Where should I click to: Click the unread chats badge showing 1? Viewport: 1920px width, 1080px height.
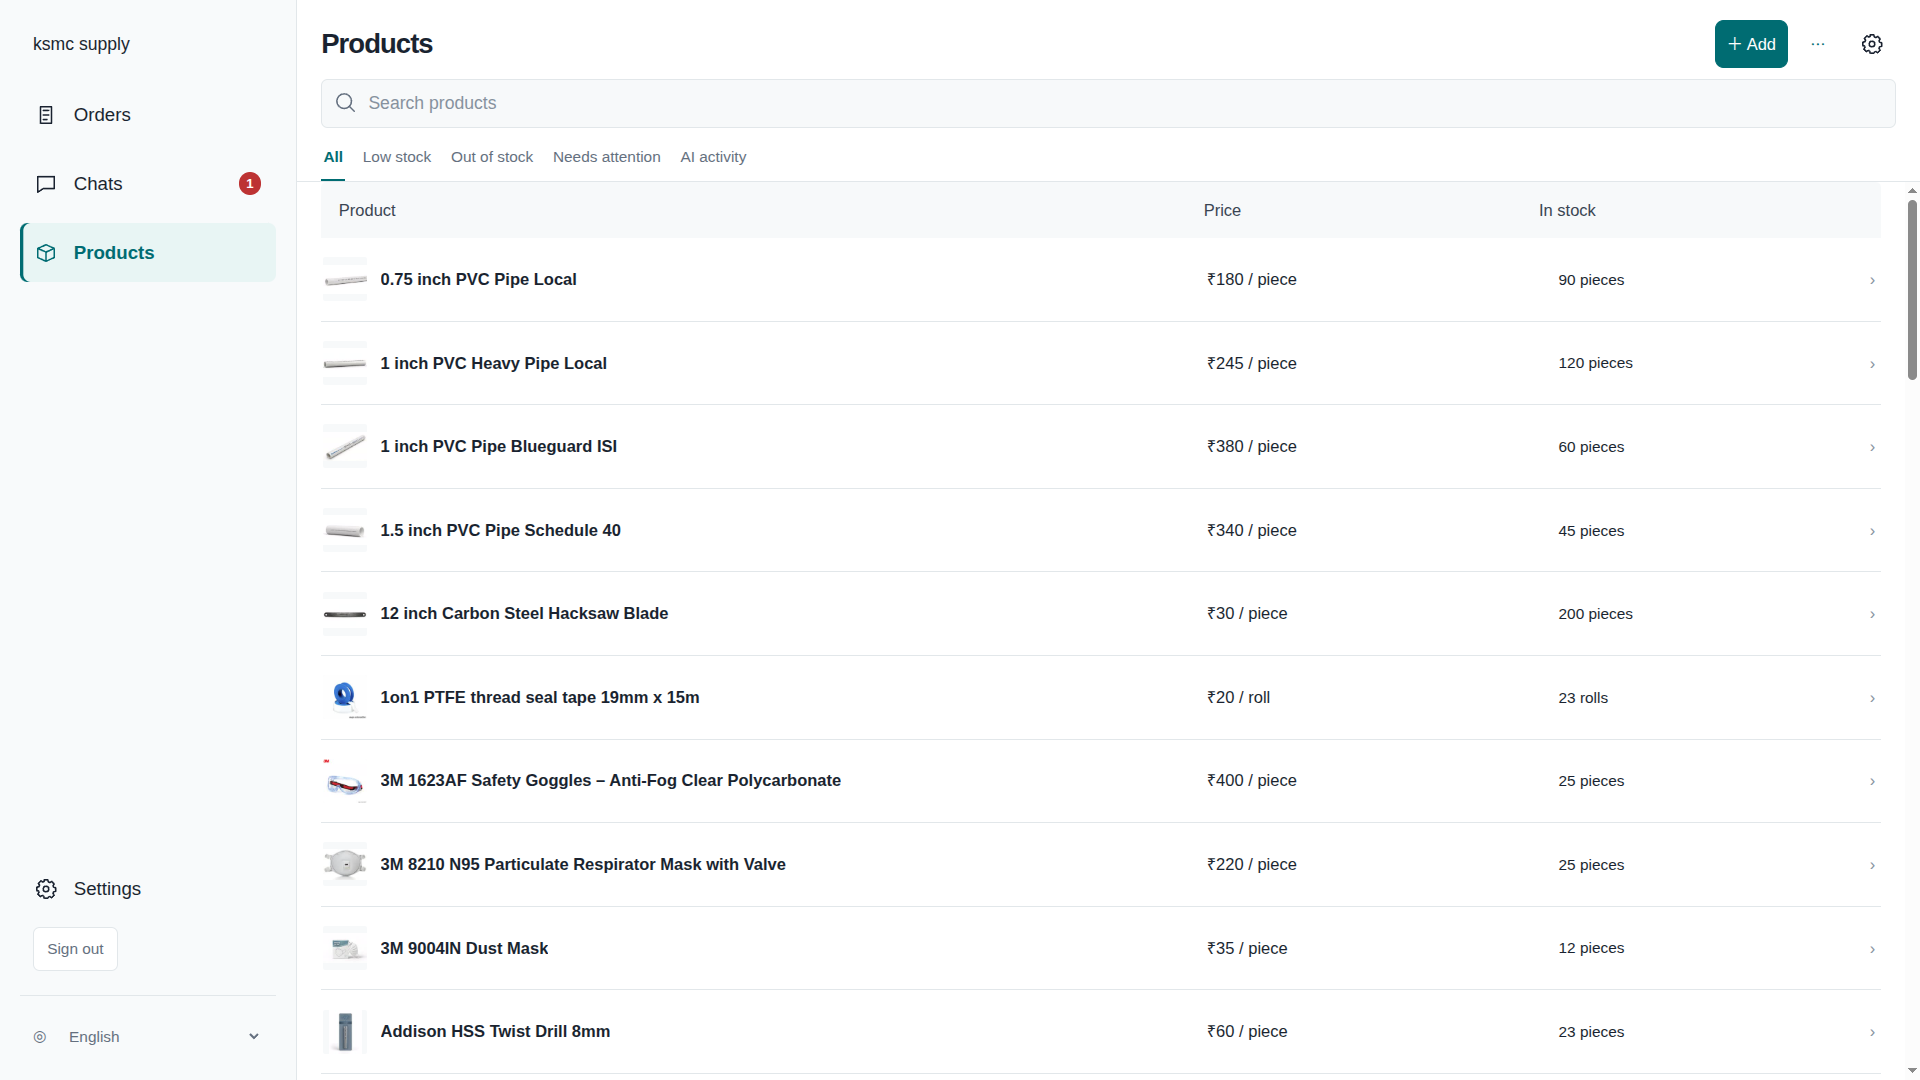coord(250,184)
